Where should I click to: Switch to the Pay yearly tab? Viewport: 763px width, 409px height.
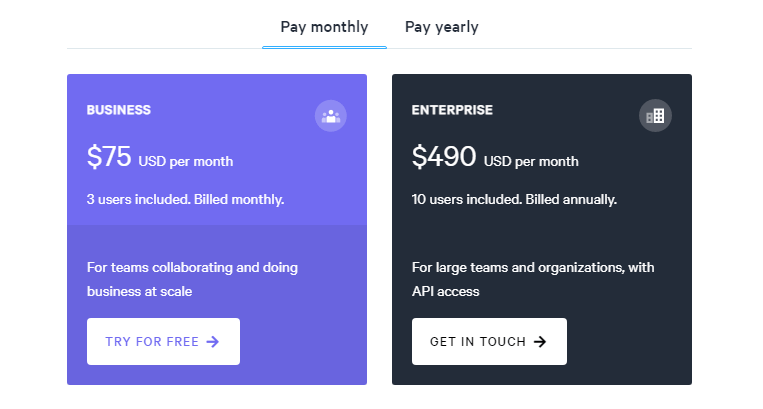point(441,27)
